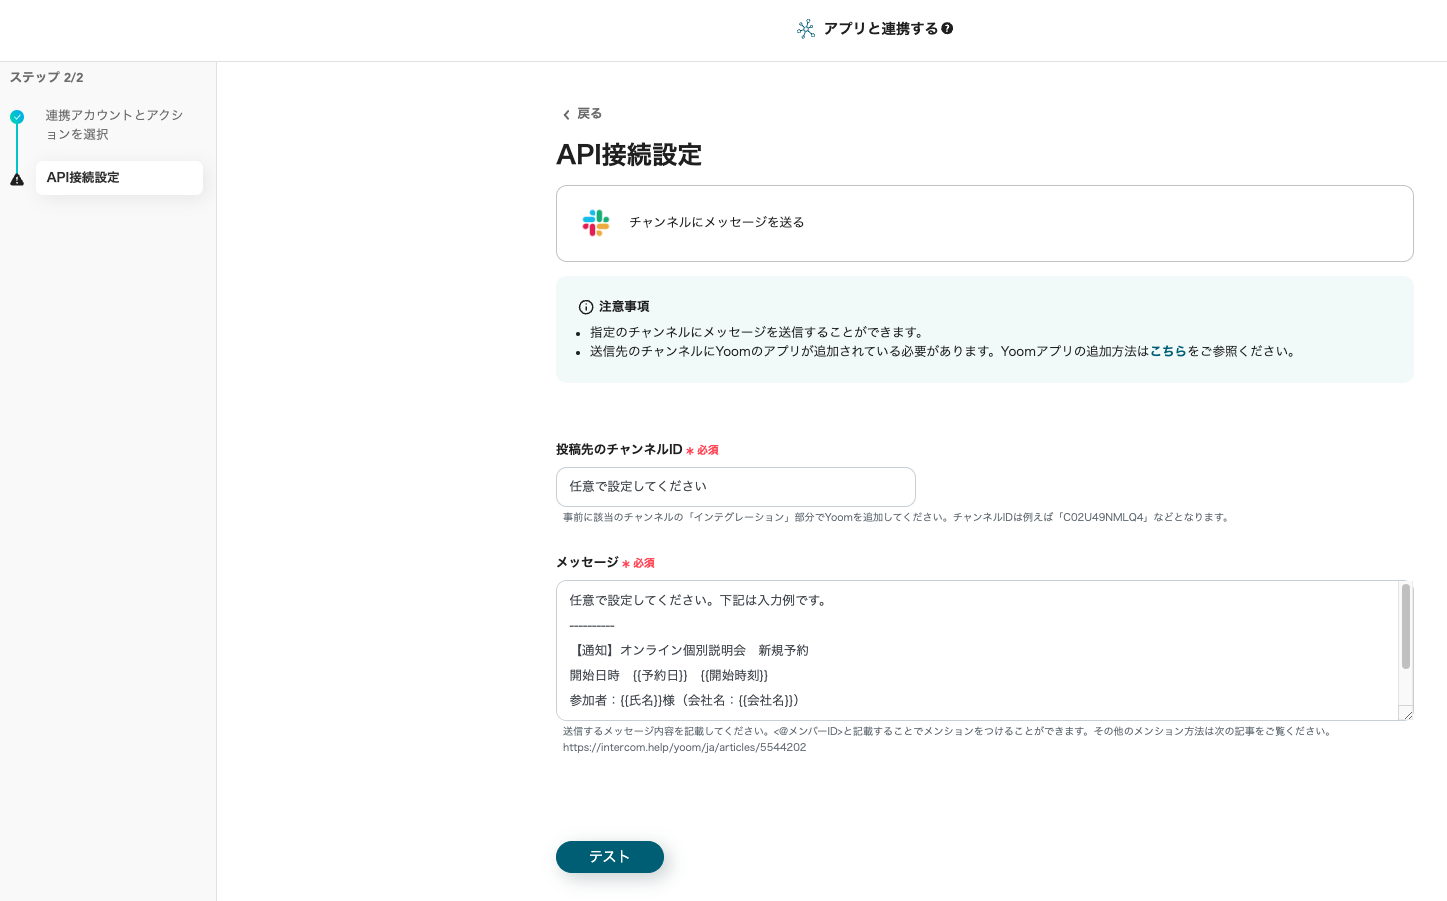The width and height of the screenshot is (1447, 901).
Task: Click the completed step checkmark icon
Action: point(17,117)
